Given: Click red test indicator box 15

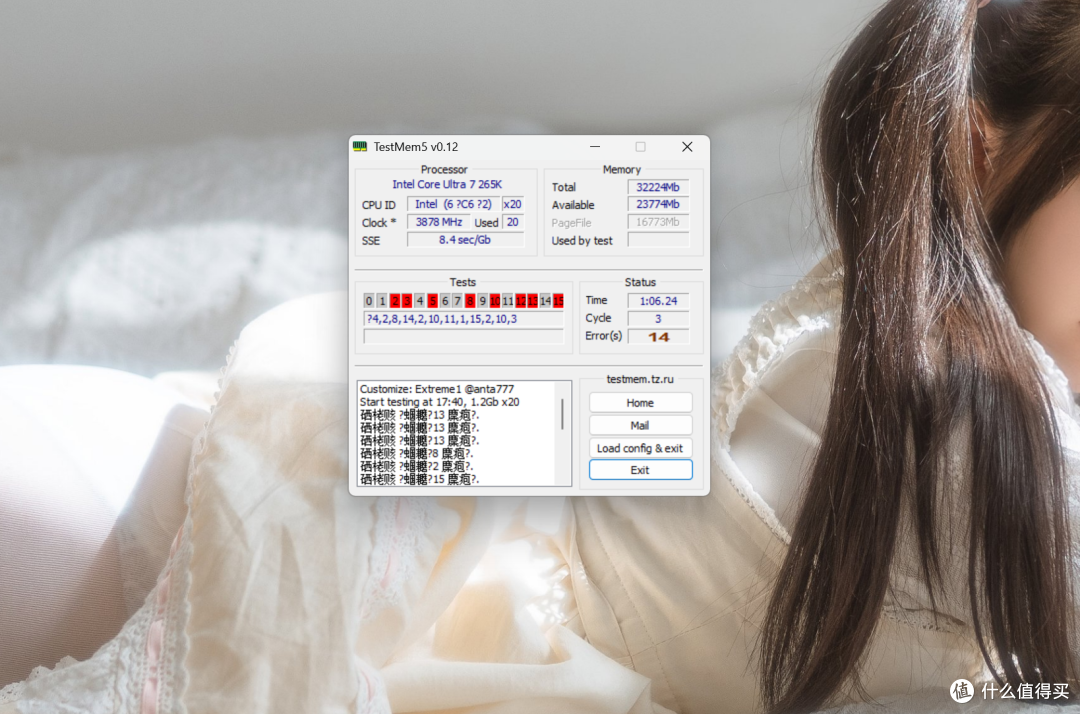Looking at the screenshot, I should point(558,301).
